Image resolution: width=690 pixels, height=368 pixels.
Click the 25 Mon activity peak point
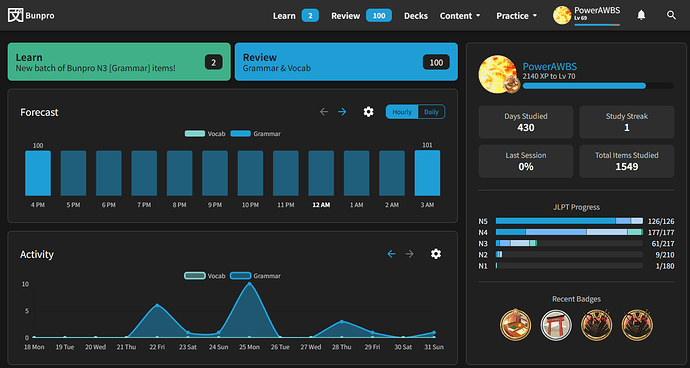pos(250,283)
